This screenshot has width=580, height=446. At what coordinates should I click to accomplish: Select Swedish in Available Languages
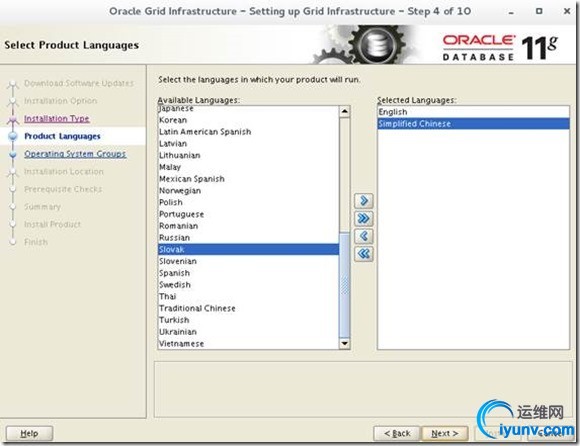click(248, 285)
